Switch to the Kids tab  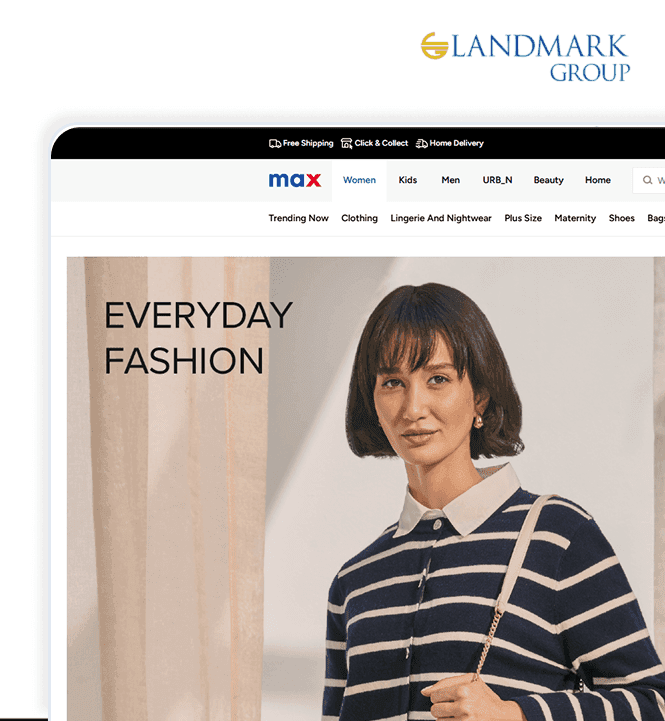[407, 180]
